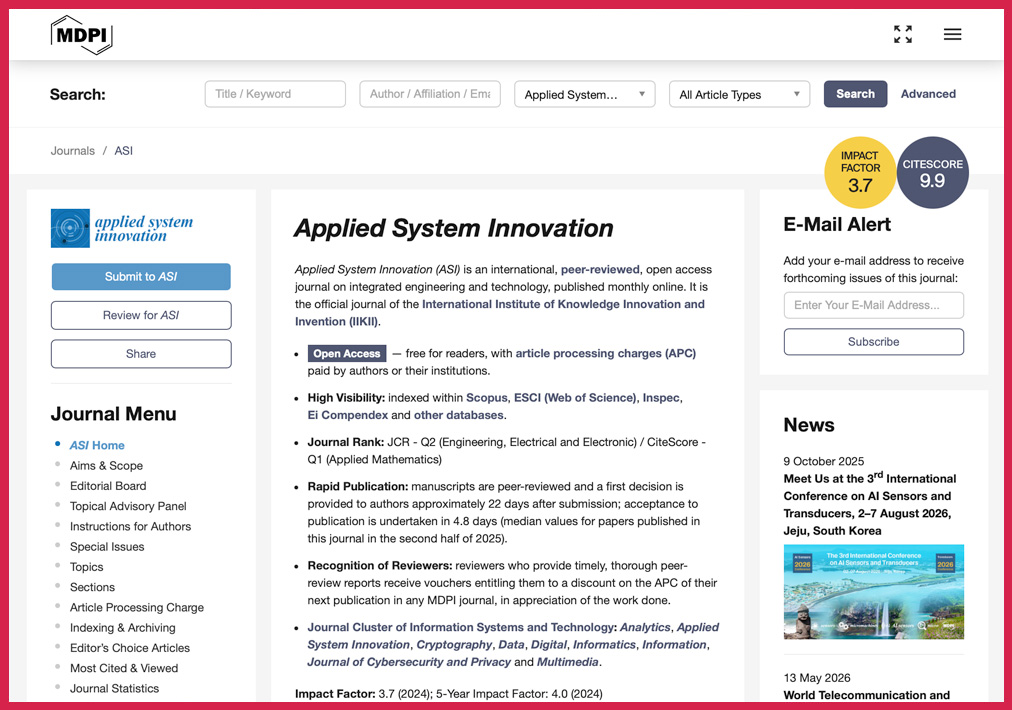Open Article Processing Charge menu item
The height and width of the screenshot is (710, 1012).
click(x=137, y=607)
